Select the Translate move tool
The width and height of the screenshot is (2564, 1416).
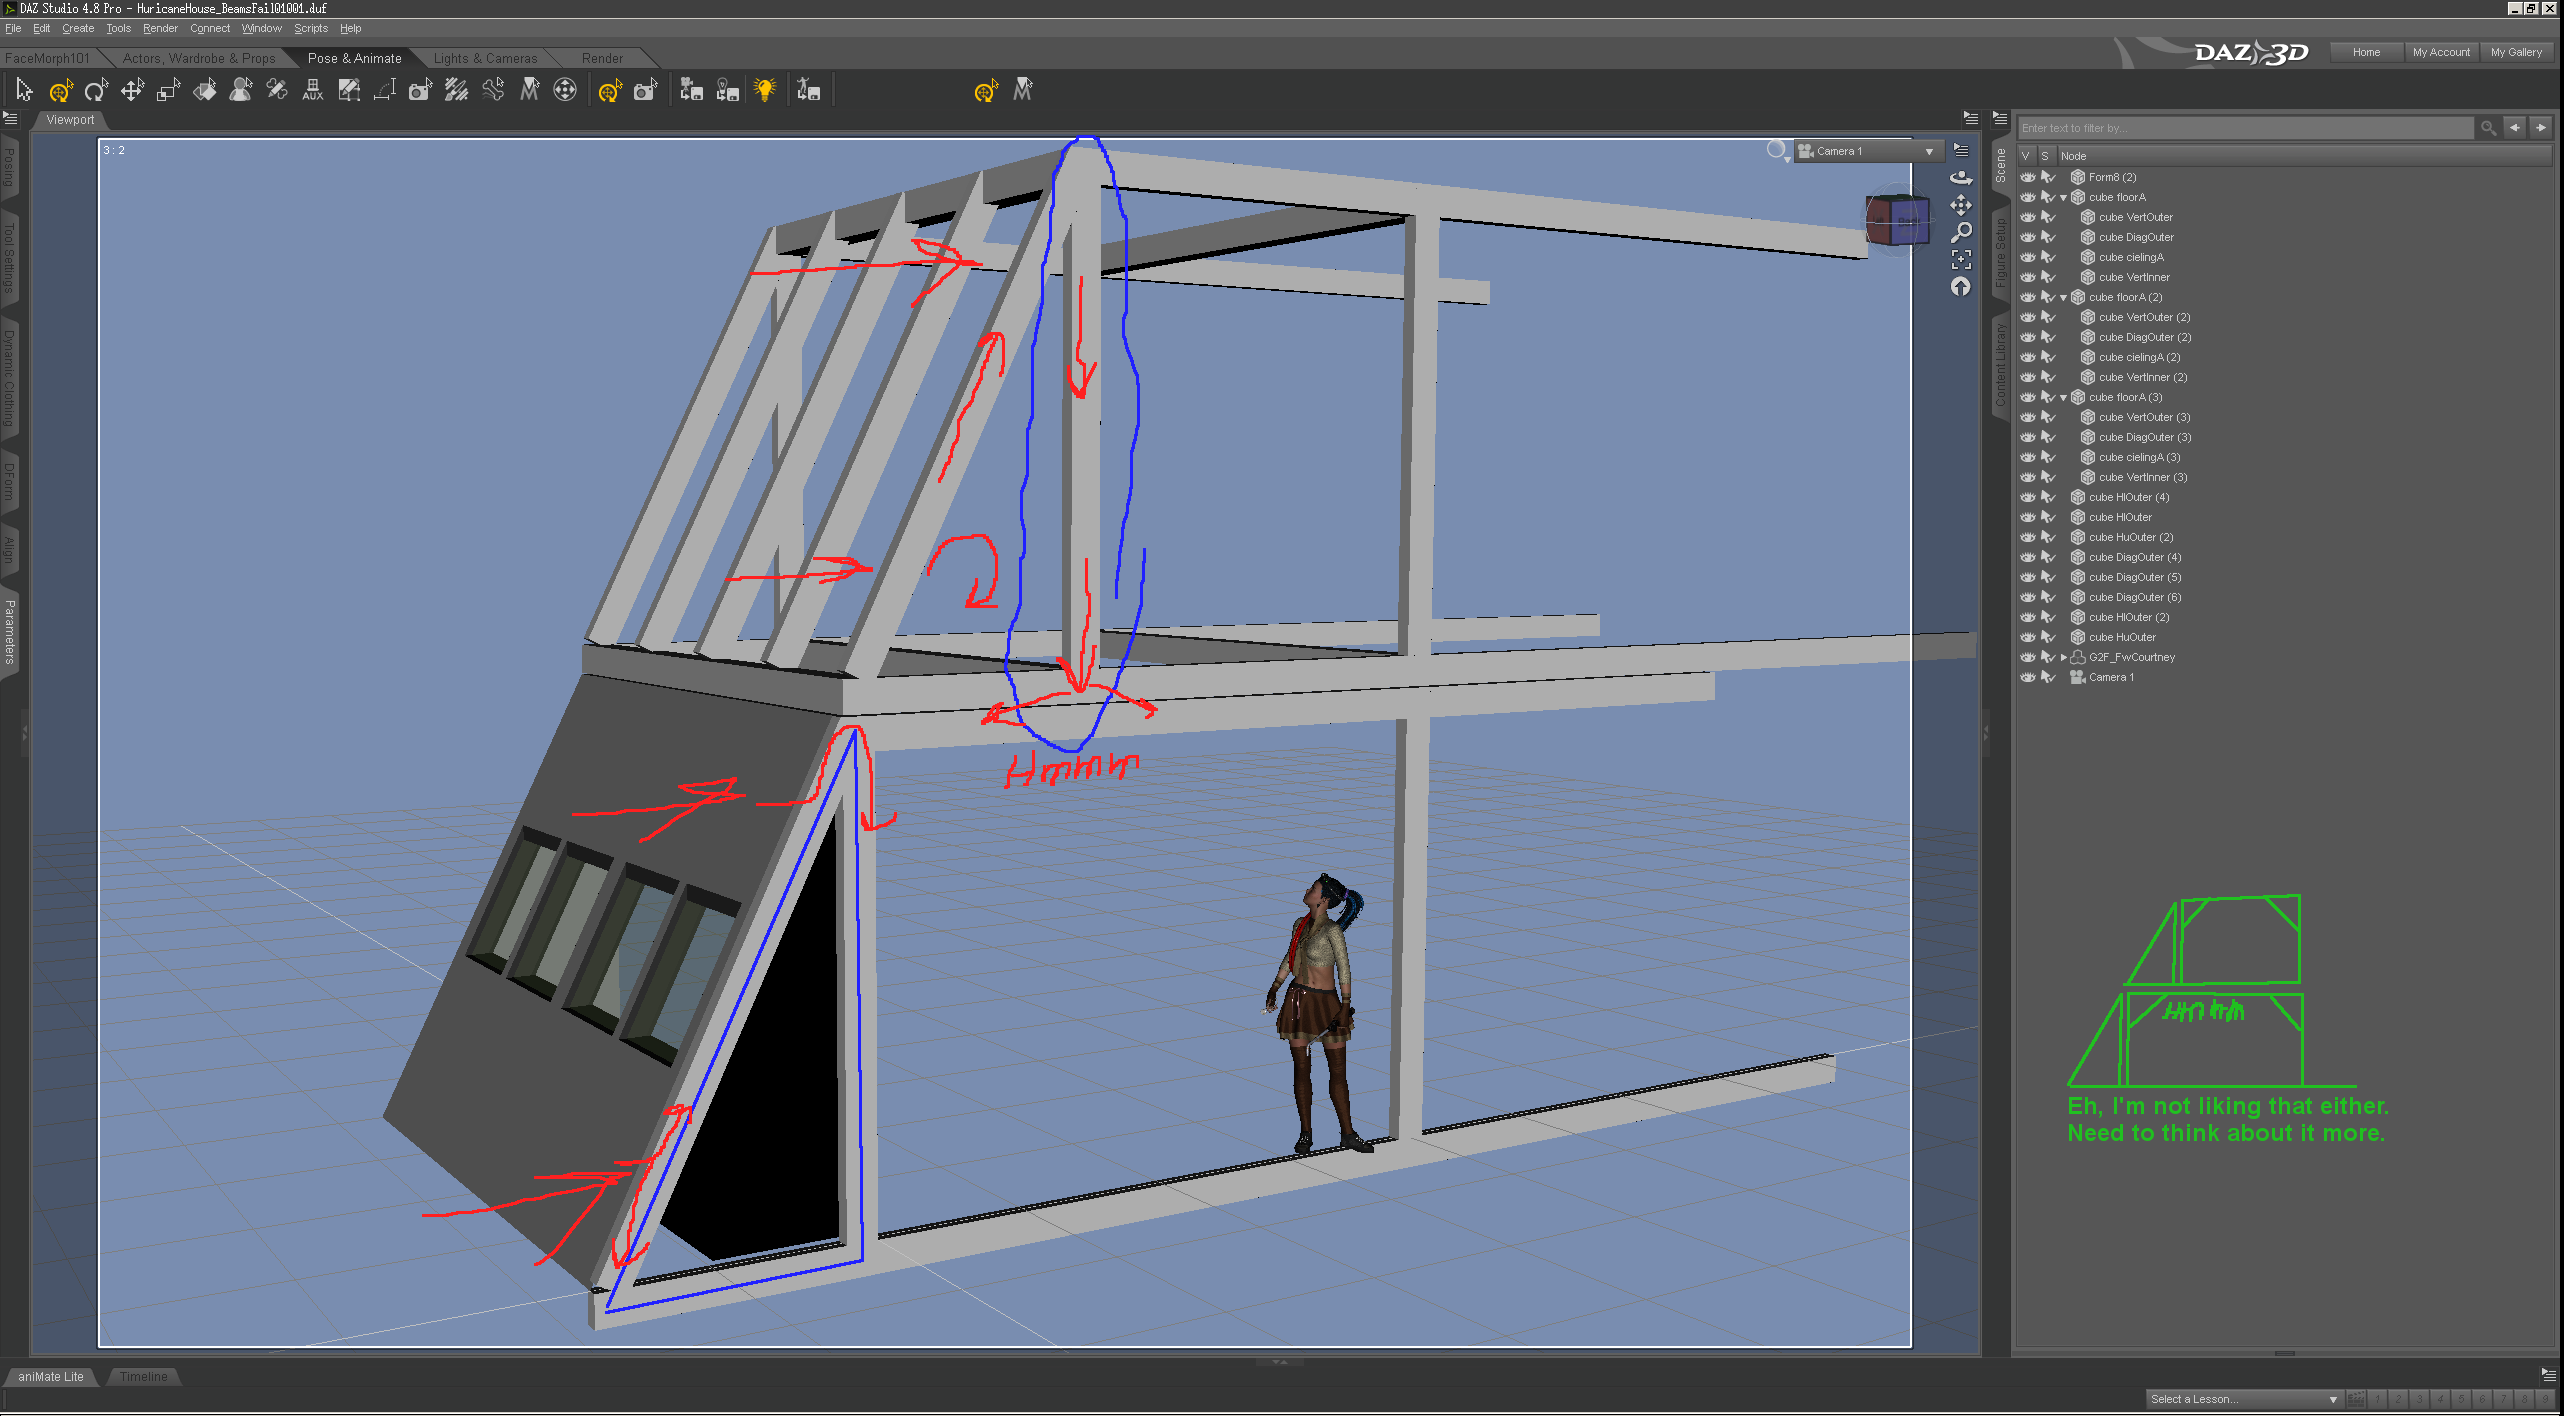[x=132, y=91]
